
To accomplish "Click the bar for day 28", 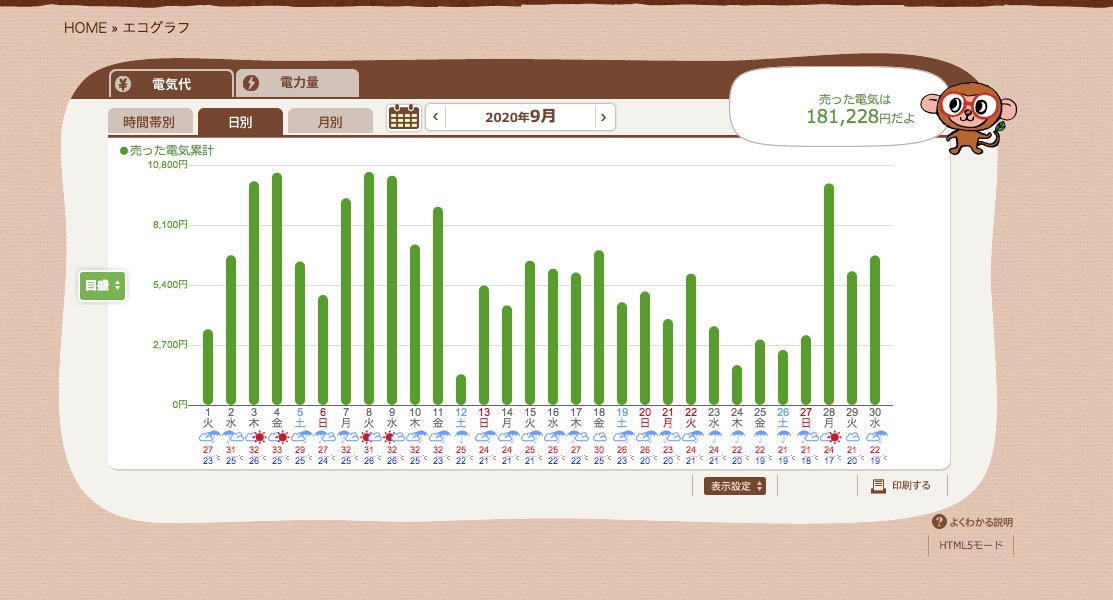I will (x=829, y=294).
